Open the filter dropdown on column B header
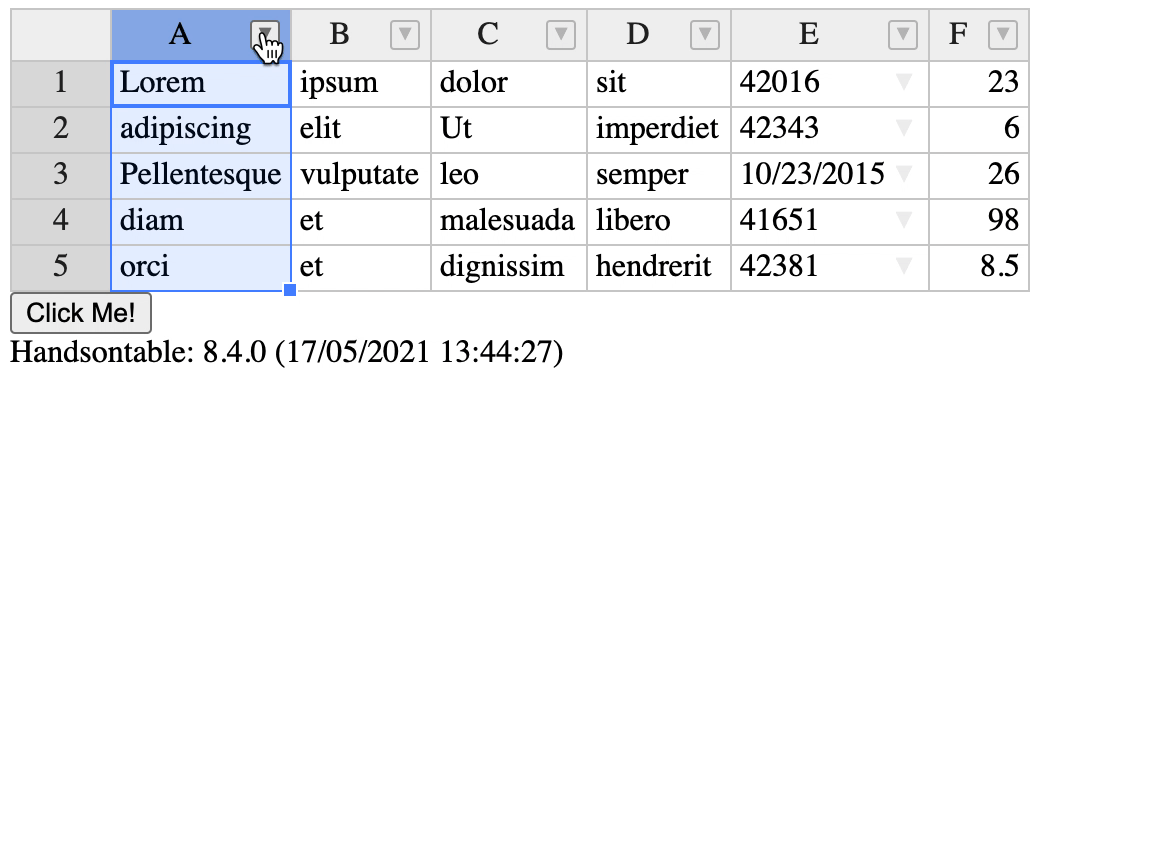1176x864 pixels. pos(404,34)
